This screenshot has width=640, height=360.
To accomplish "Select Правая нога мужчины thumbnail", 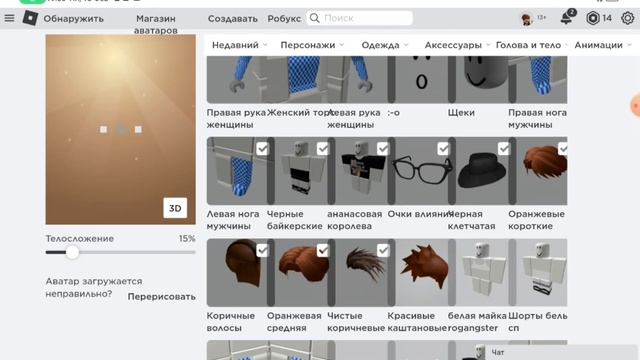I will click(539, 80).
